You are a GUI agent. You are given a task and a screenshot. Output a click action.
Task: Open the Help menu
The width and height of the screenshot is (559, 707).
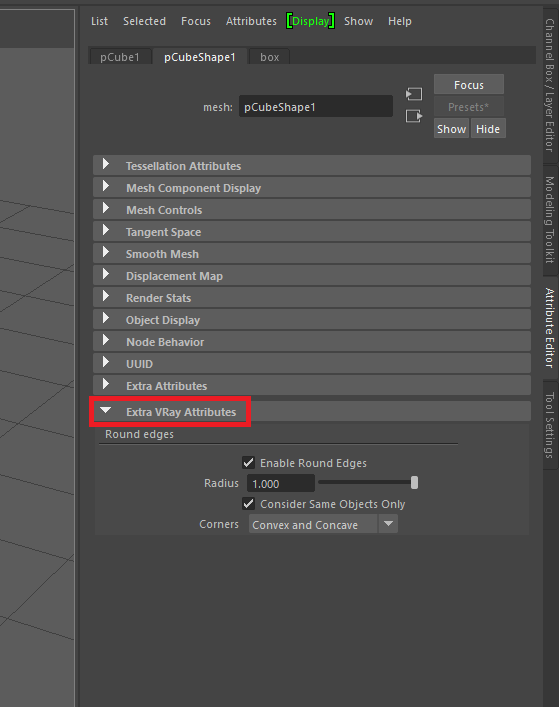point(399,21)
